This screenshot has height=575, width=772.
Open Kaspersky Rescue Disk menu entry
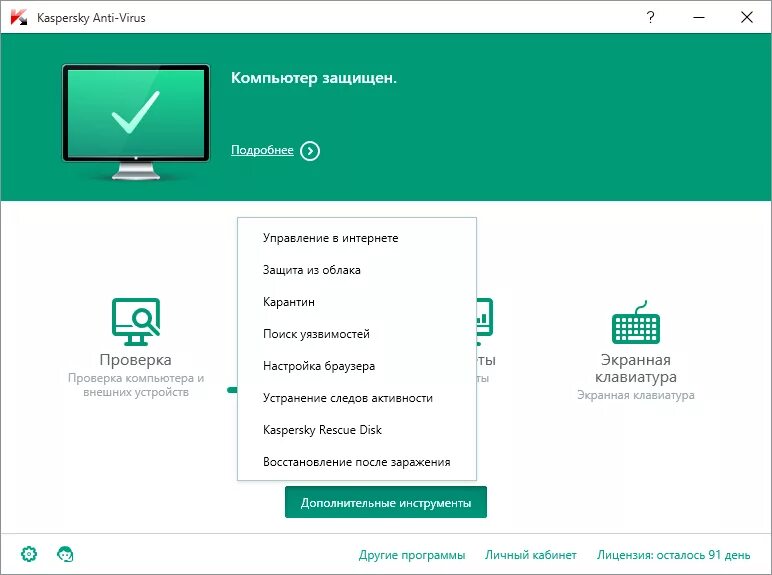[357, 430]
